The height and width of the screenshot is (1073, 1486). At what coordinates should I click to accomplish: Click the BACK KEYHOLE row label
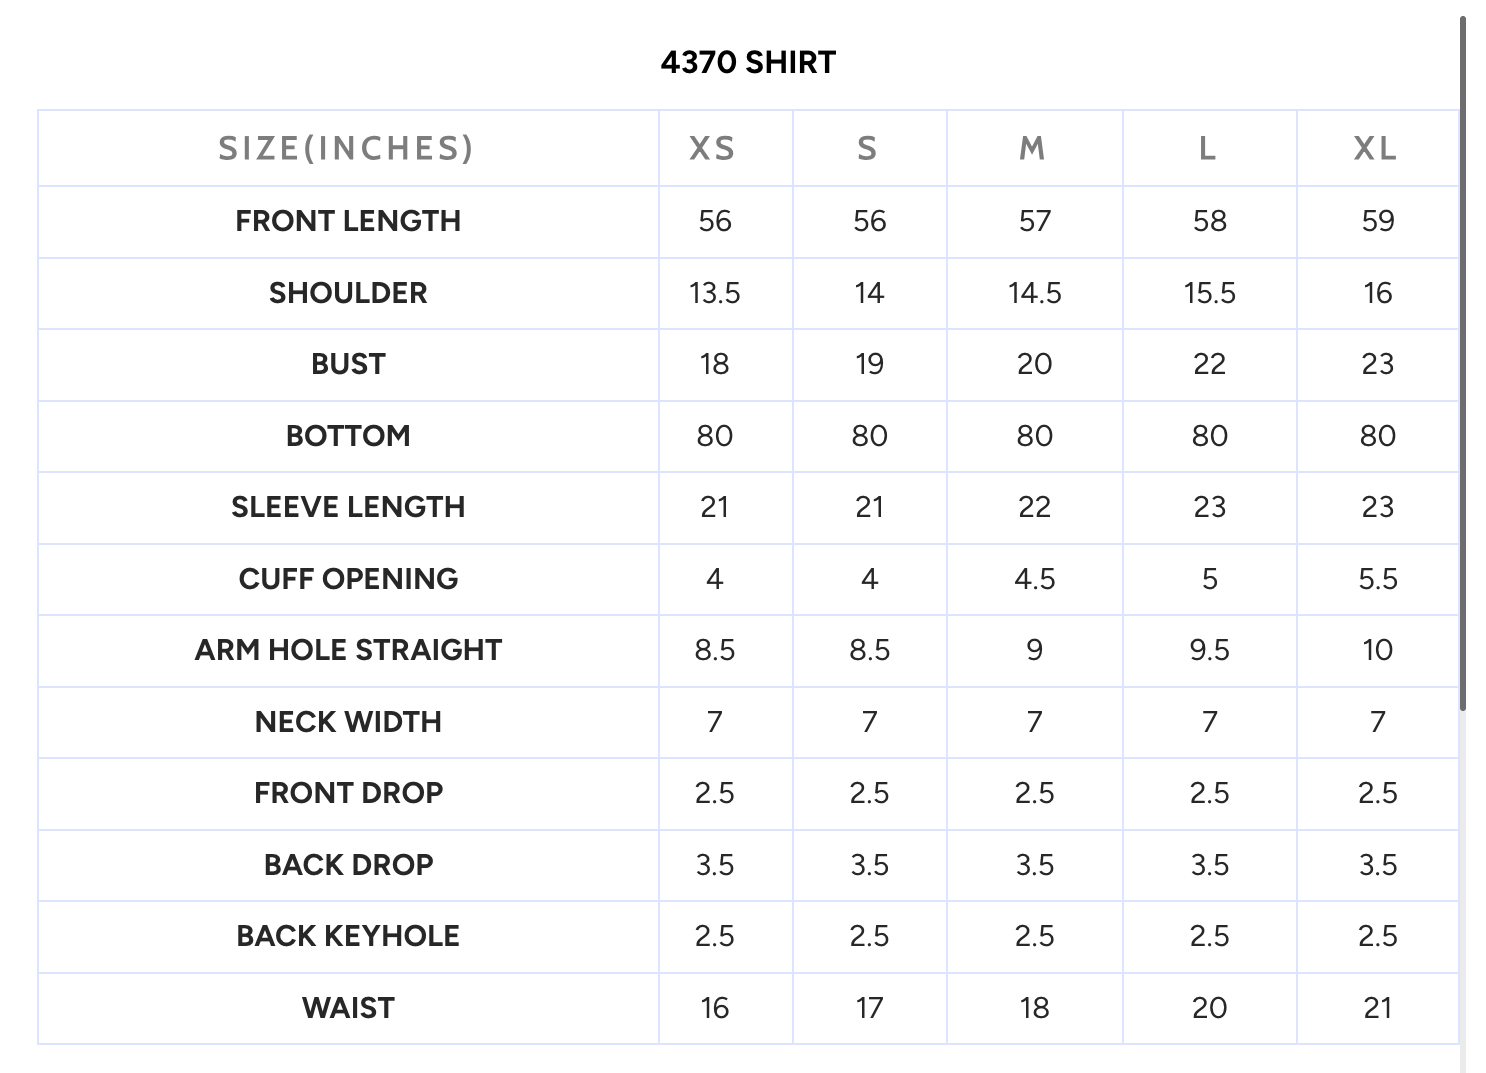point(348,936)
